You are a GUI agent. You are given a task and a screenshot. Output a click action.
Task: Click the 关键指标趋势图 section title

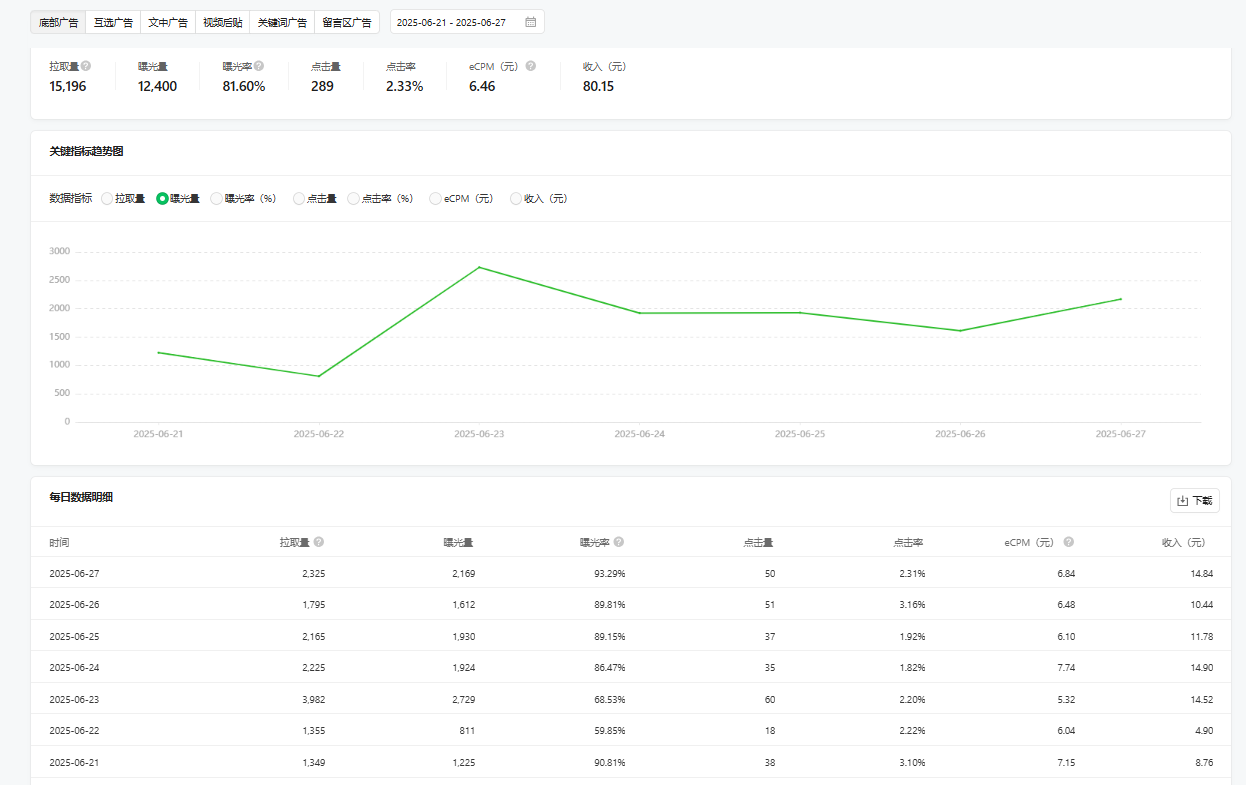point(86,152)
